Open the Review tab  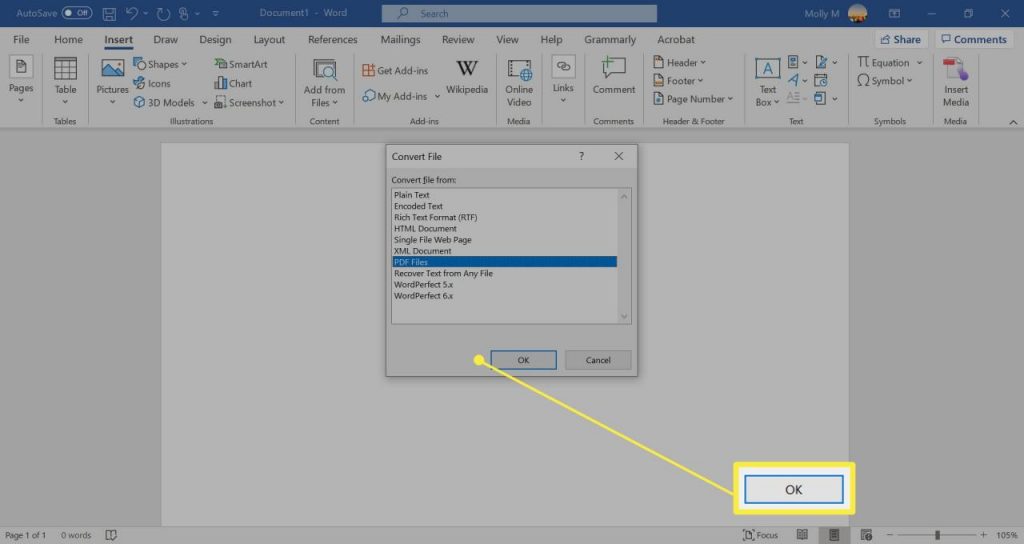(458, 39)
